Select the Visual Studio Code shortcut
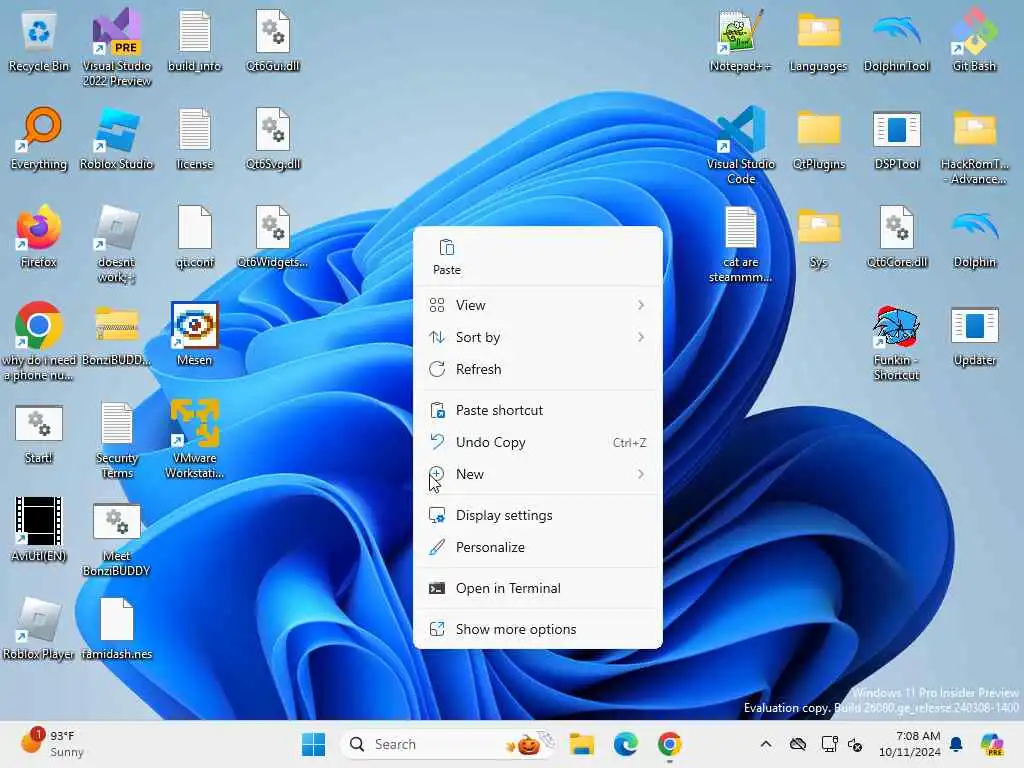Viewport: 1024px width, 768px height. pyautogui.click(x=741, y=146)
